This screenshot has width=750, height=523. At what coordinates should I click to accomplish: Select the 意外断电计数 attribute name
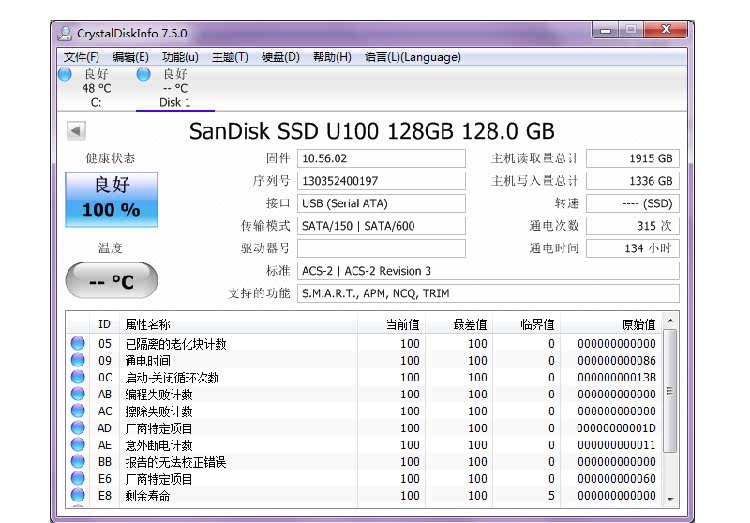tap(159, 445)
